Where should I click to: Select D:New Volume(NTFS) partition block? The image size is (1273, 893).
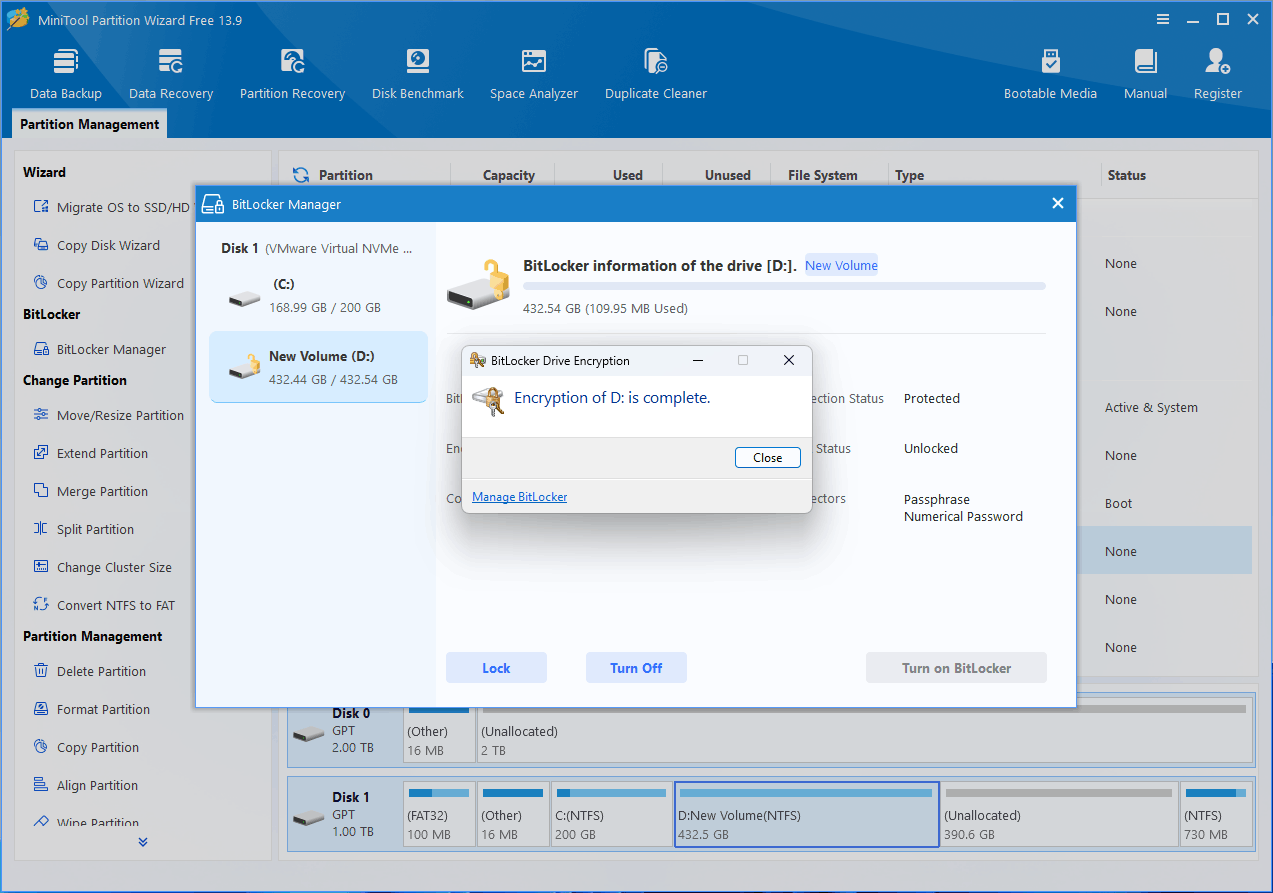click(x=806, y=814)
